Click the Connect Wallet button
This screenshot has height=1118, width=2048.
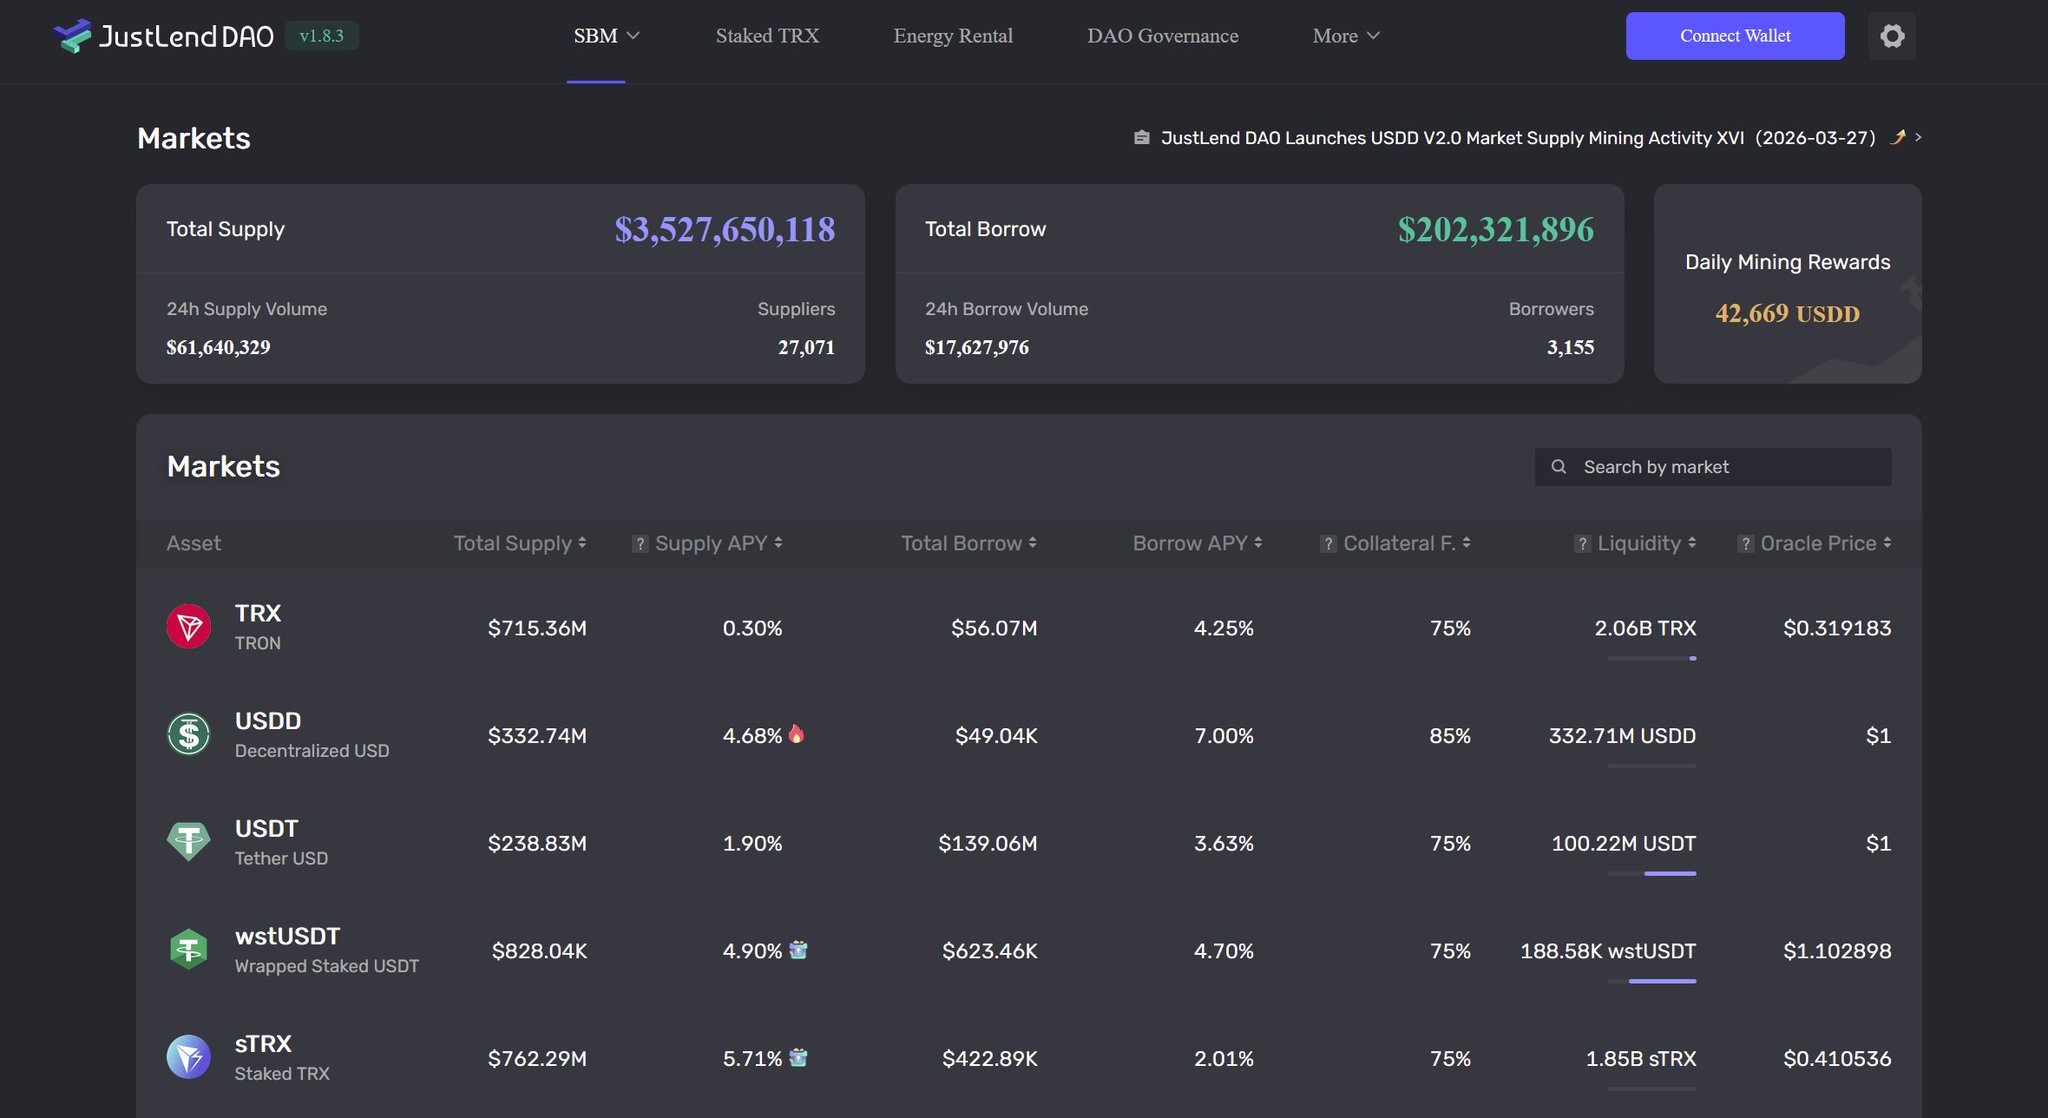[x=1734, y=36]
